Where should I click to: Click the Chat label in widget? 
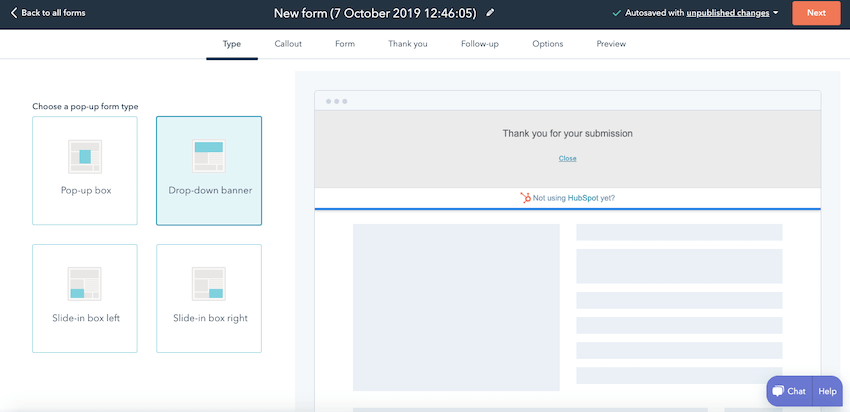coord(796,391)
